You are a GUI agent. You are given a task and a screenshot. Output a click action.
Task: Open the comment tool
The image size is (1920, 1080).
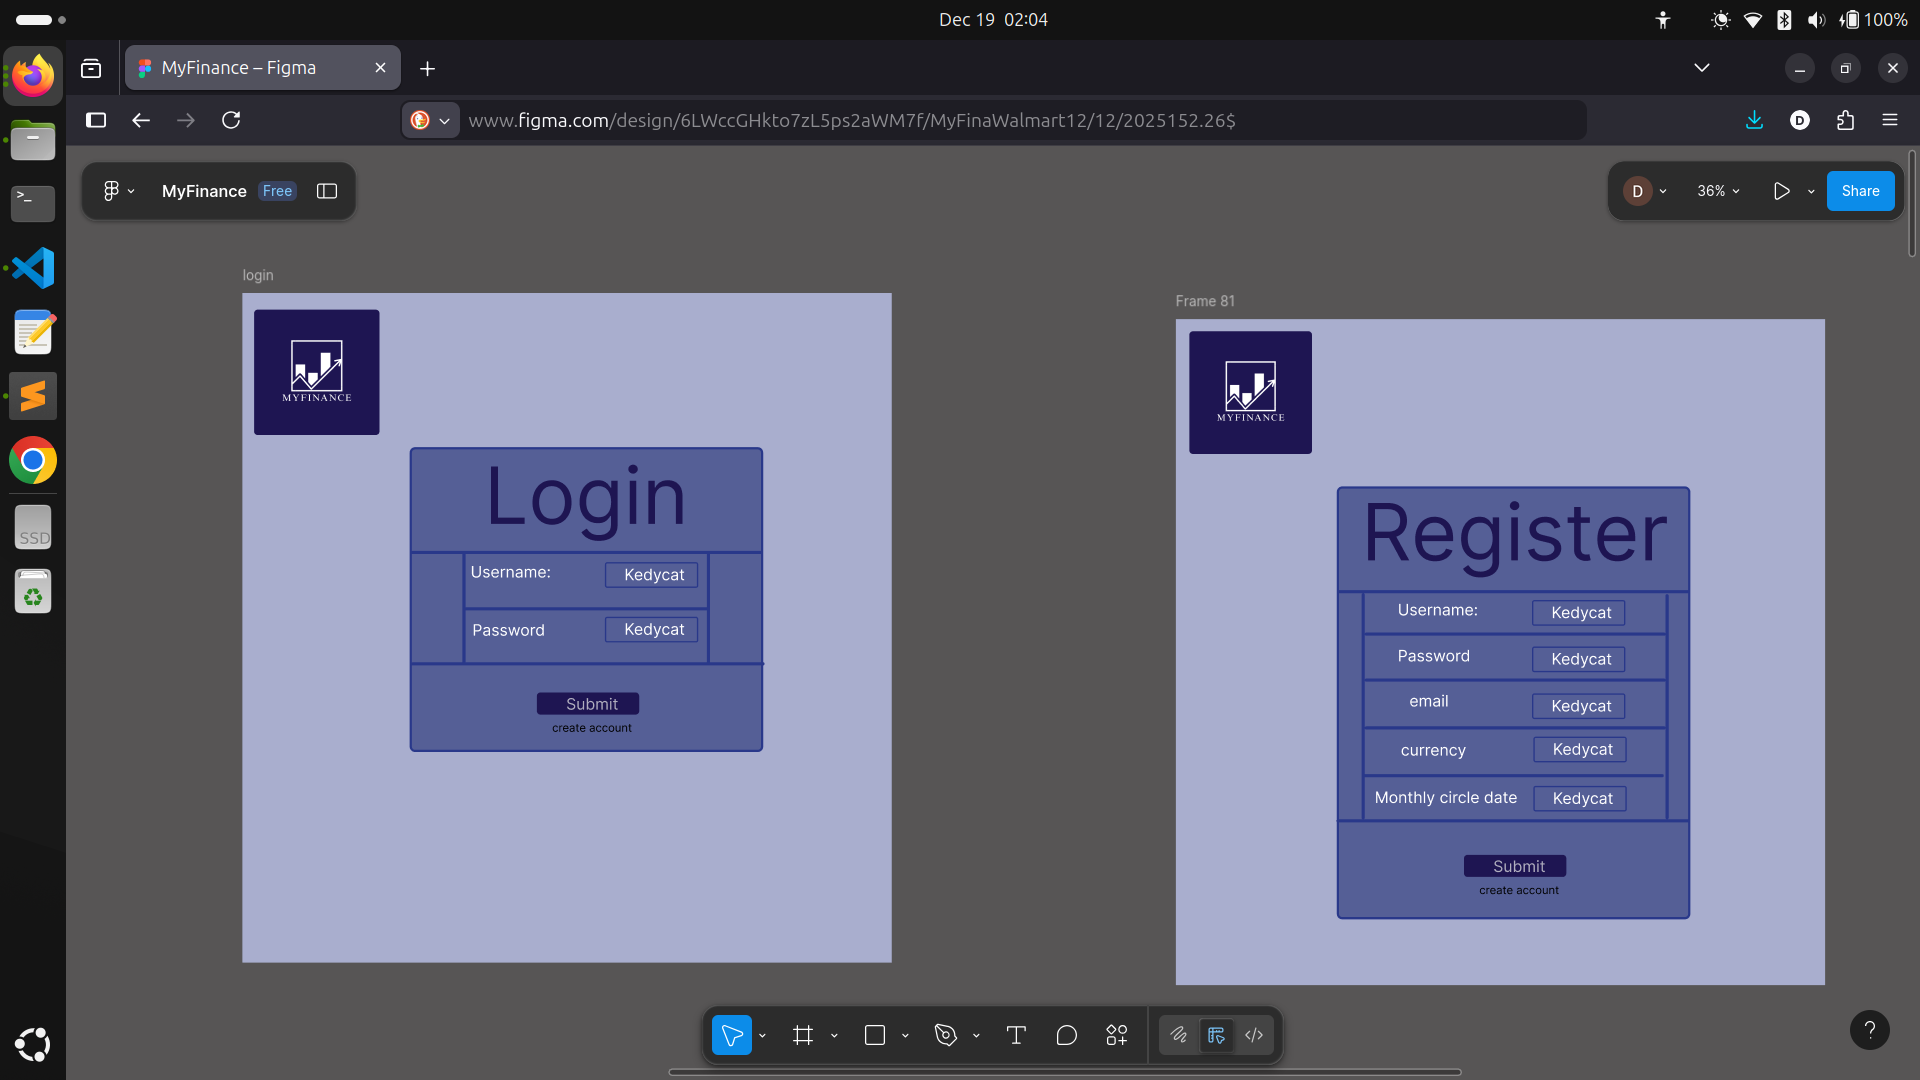[1066, 1035]
